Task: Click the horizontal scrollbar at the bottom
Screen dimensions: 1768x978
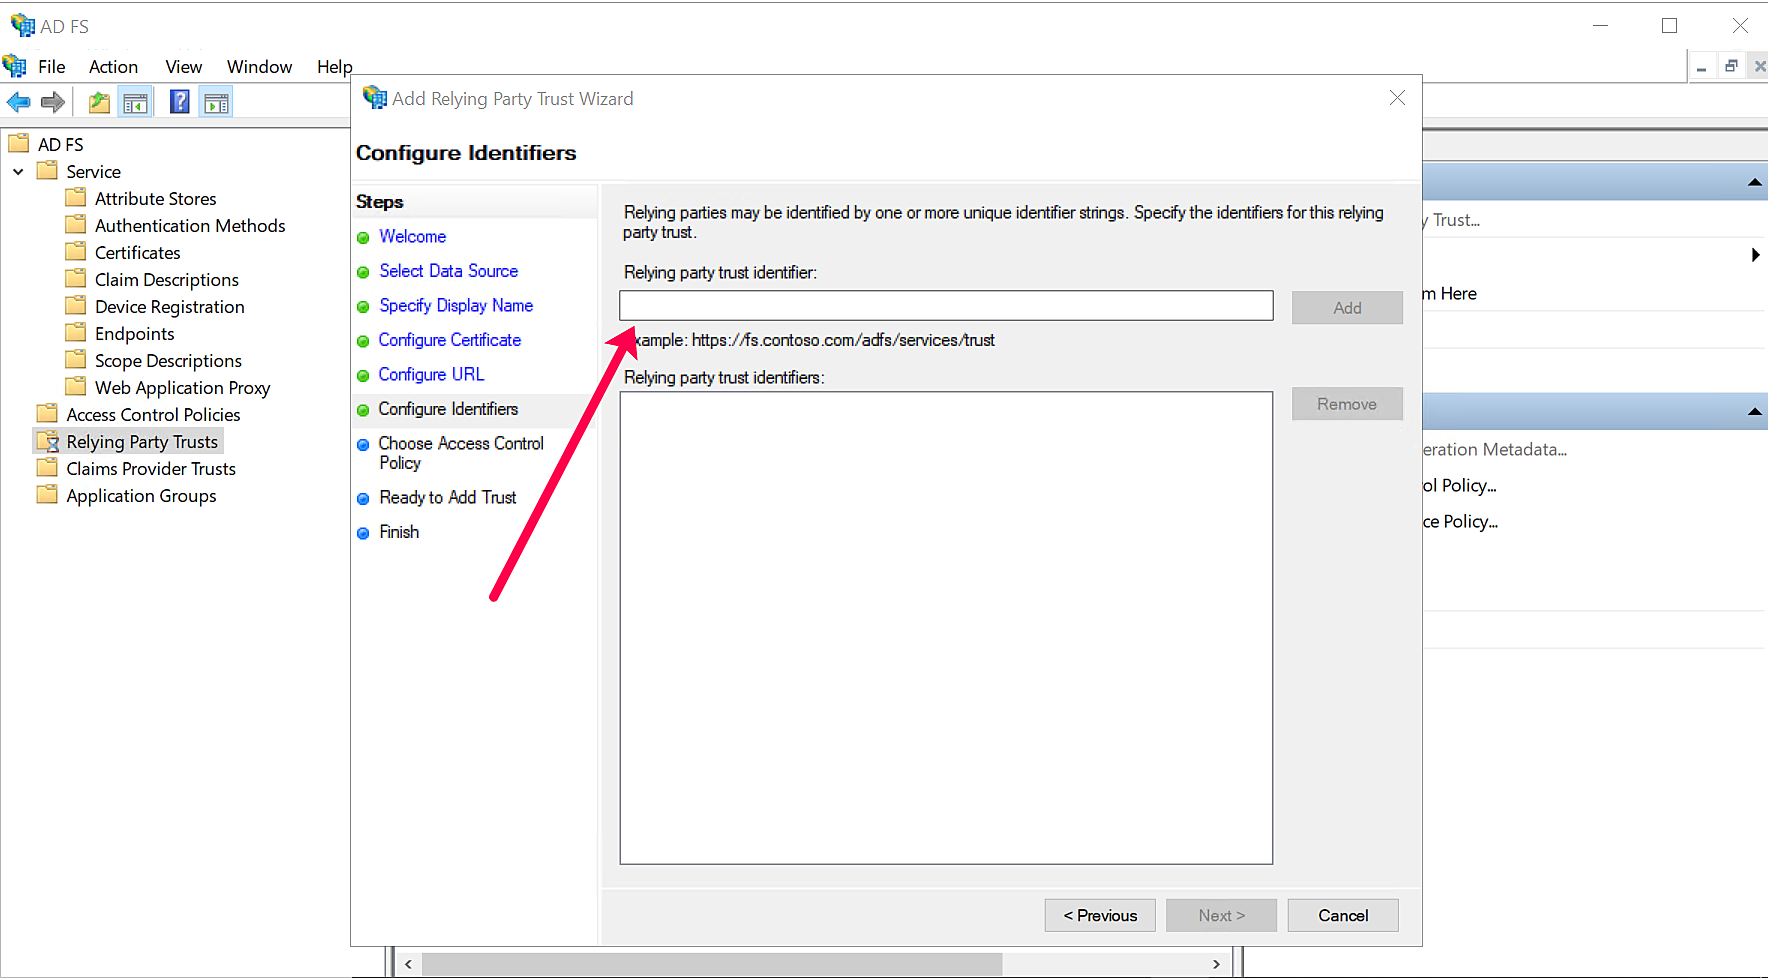Action: point(711,964)
